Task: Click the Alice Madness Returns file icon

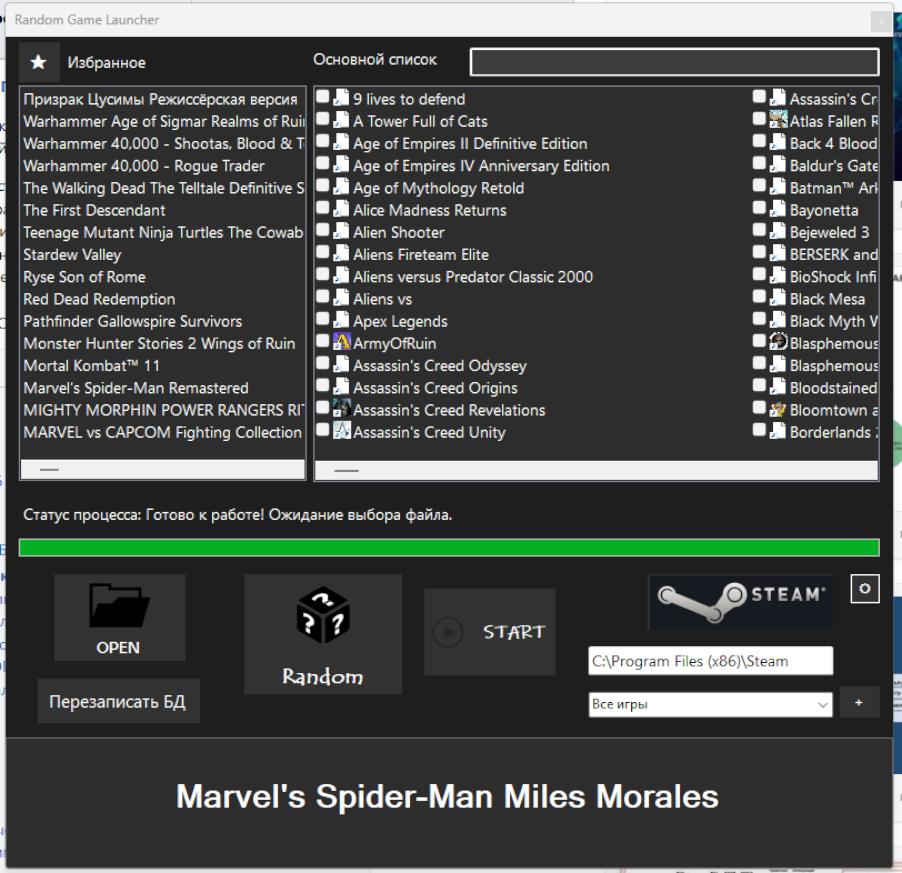Action: click(342, 208)
